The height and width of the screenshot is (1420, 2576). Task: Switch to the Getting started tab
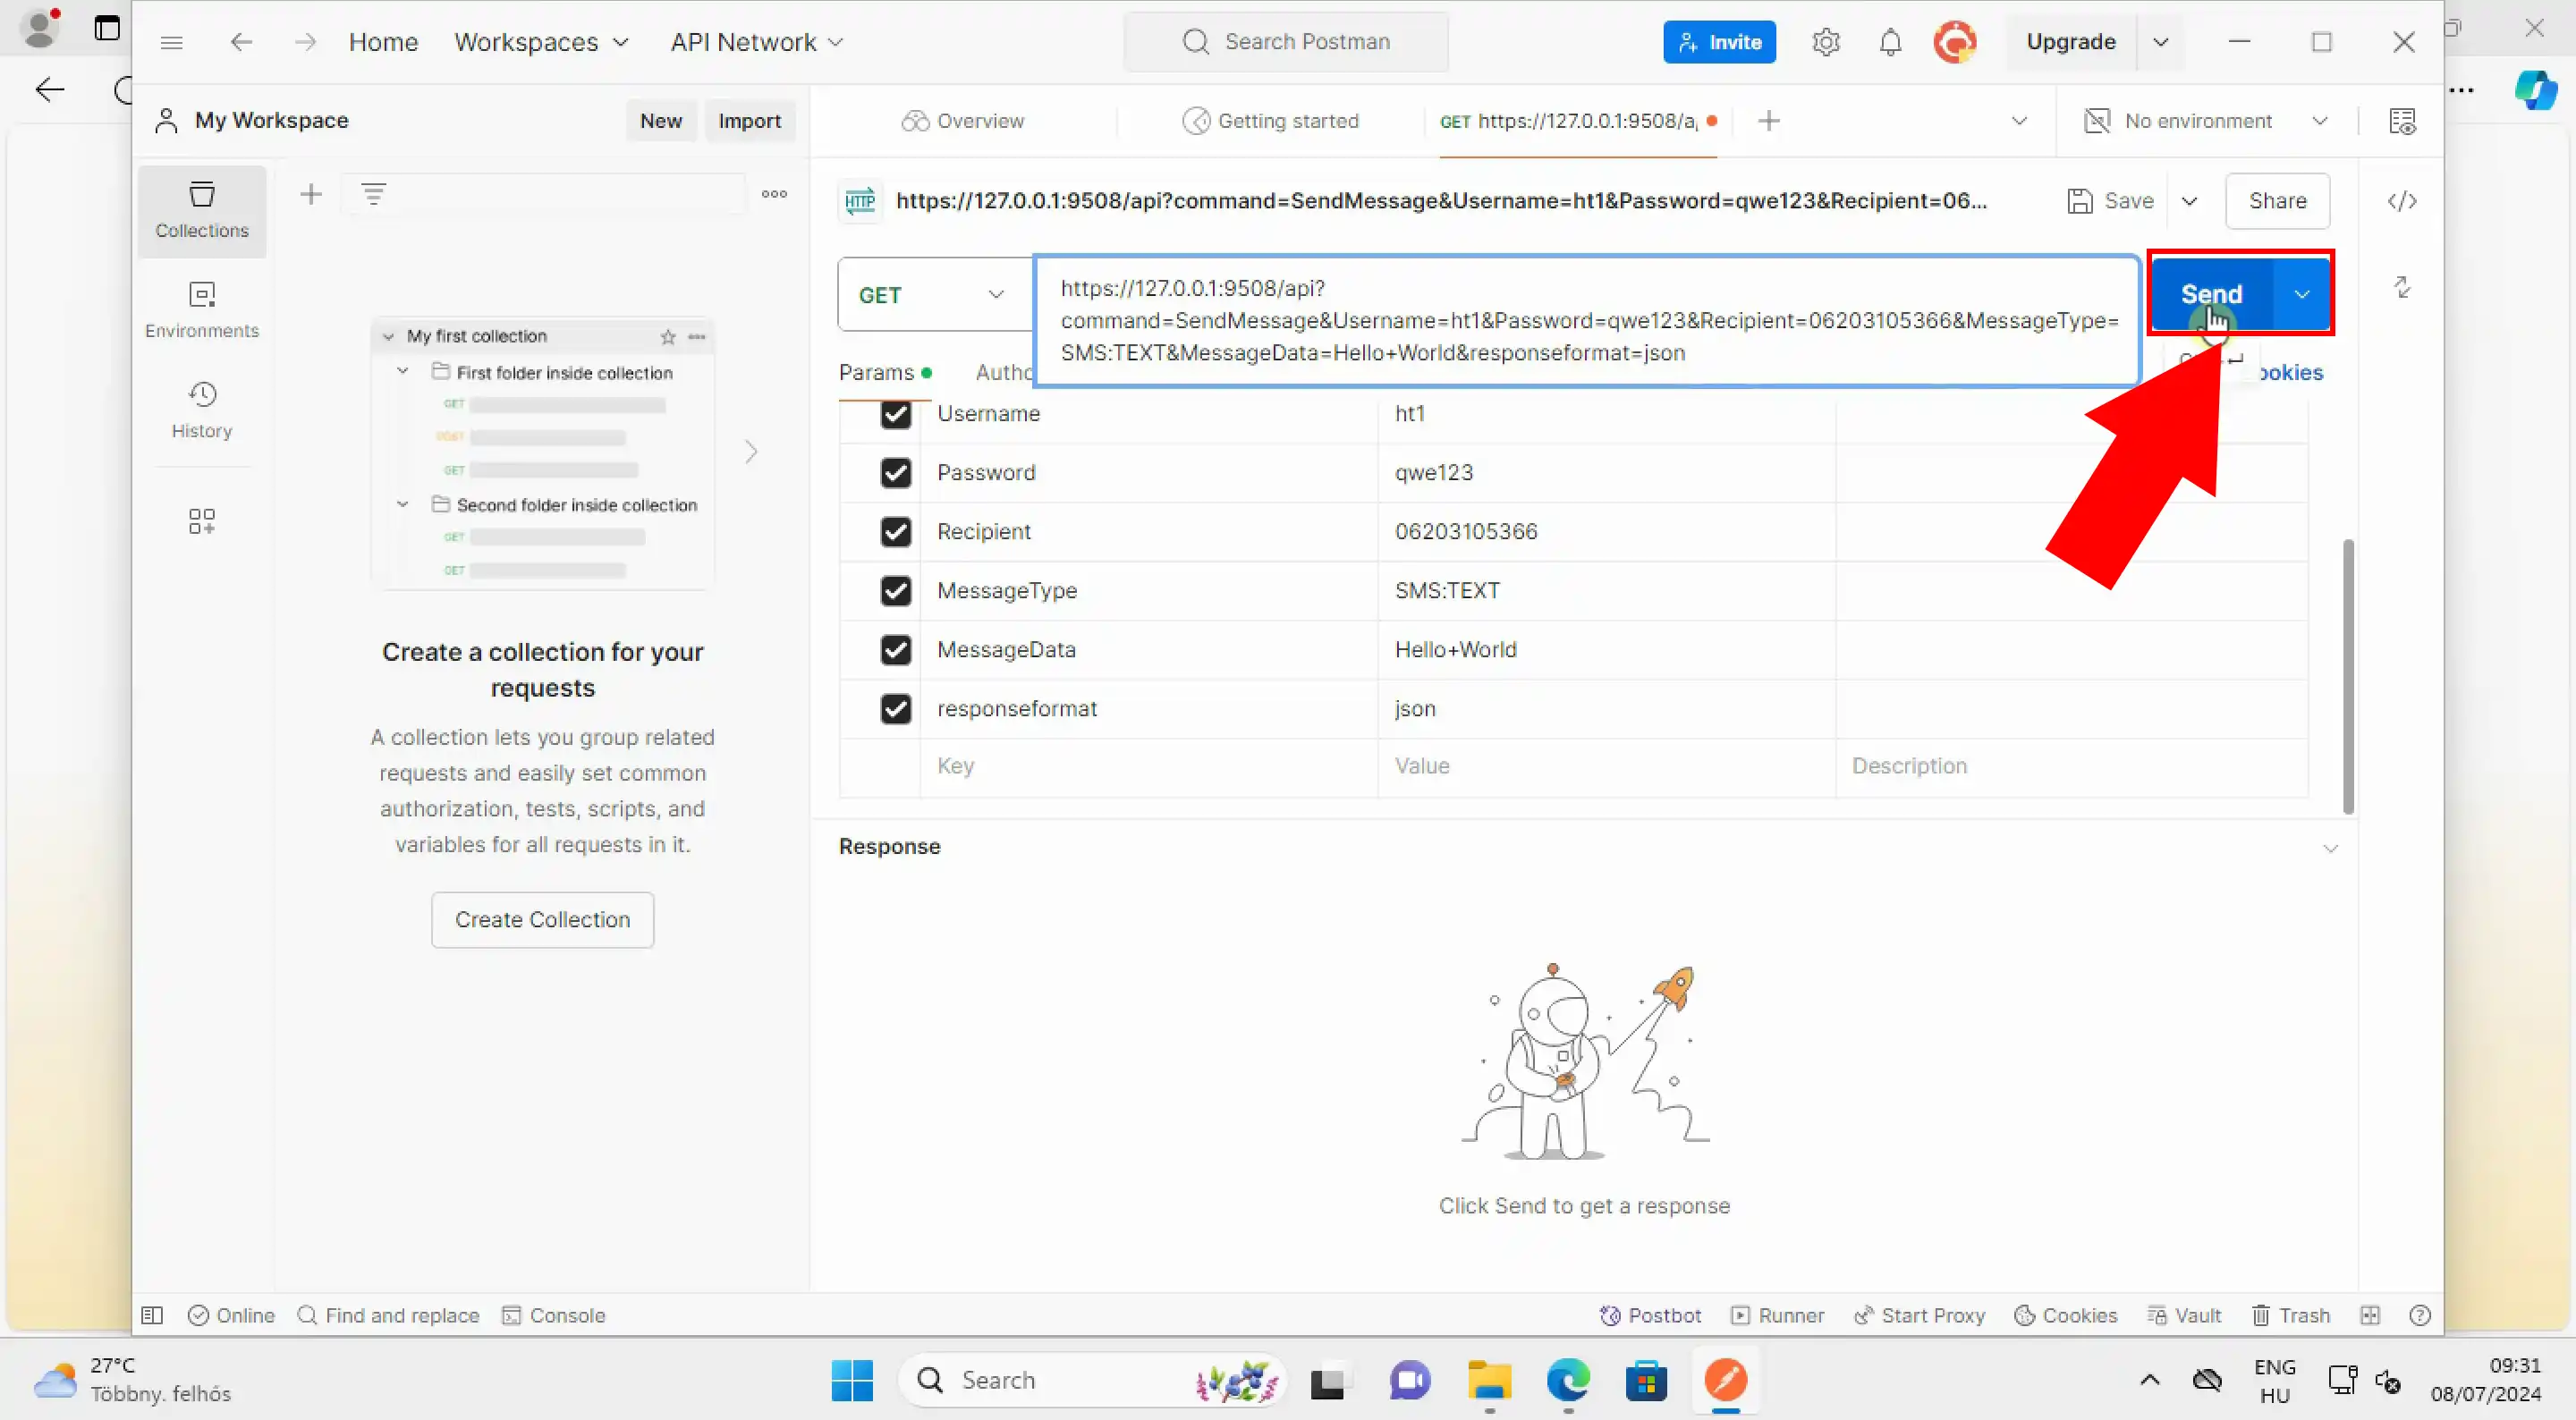pyautogui.click(x=1273, y=121)
